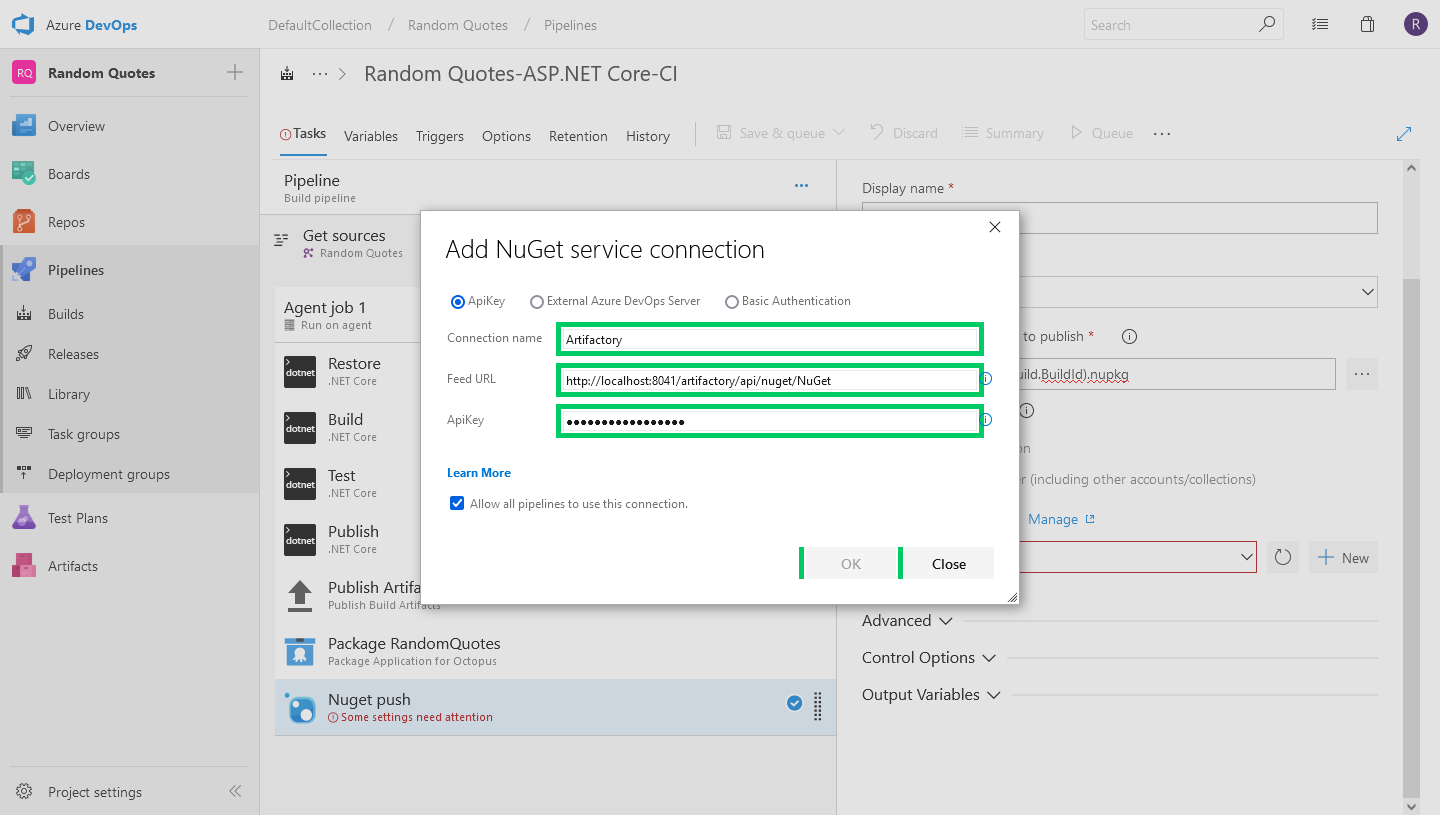This screenshot has height=815, width=1440.
Task: Click the OK button in dialog
Action: click(851, 564)
